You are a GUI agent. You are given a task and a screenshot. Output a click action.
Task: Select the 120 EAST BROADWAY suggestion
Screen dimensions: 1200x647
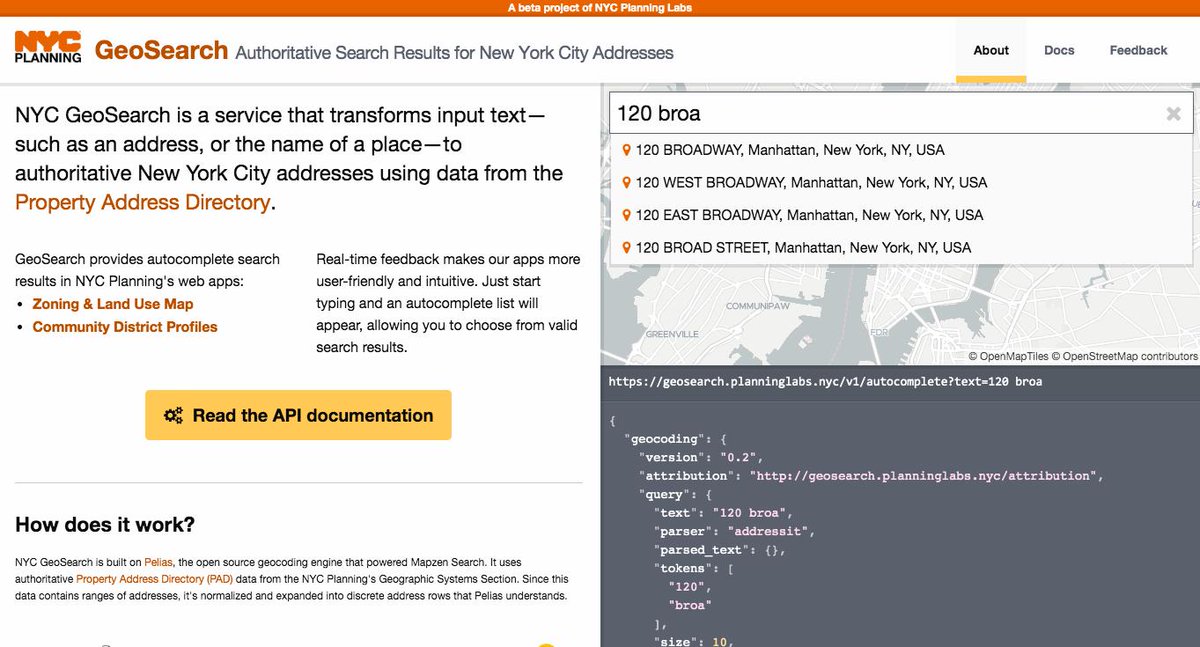click(901, 215)
